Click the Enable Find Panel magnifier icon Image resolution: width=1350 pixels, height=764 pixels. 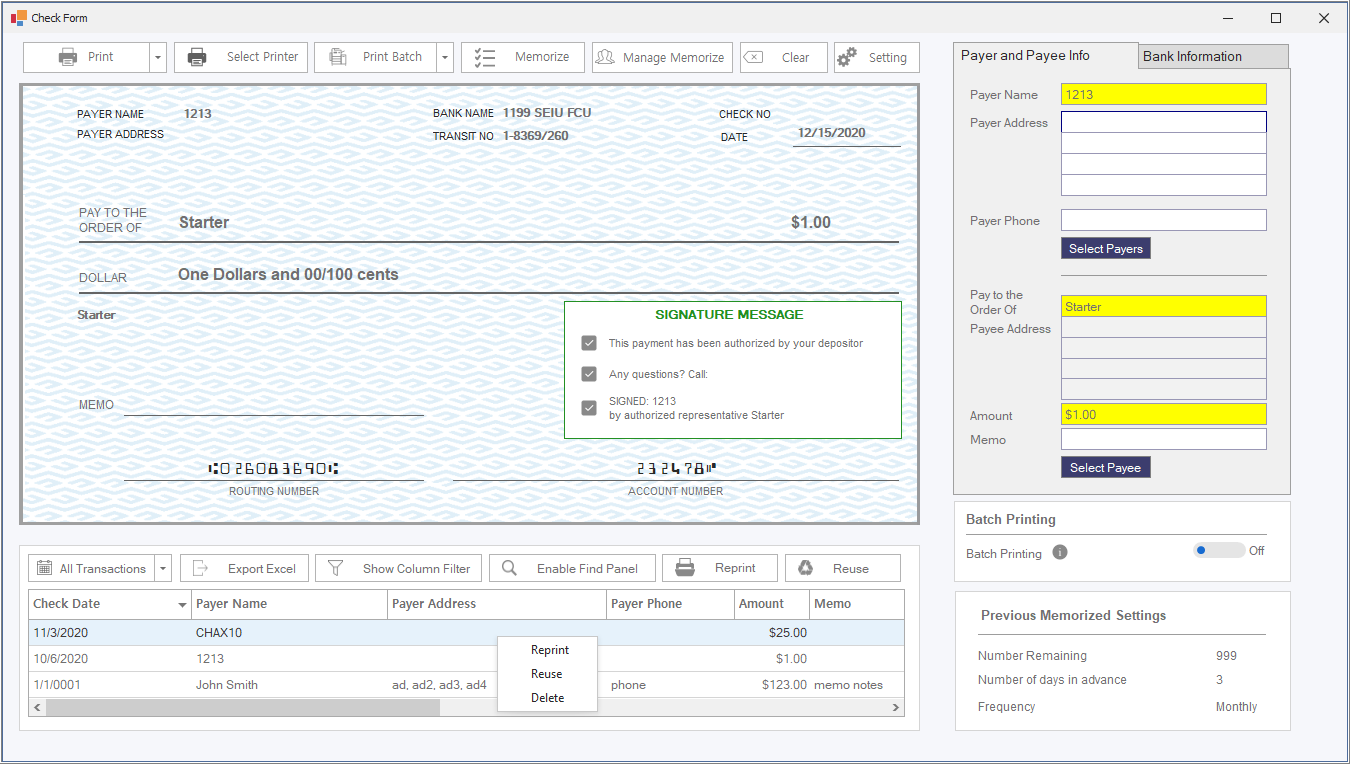point(509,568)
